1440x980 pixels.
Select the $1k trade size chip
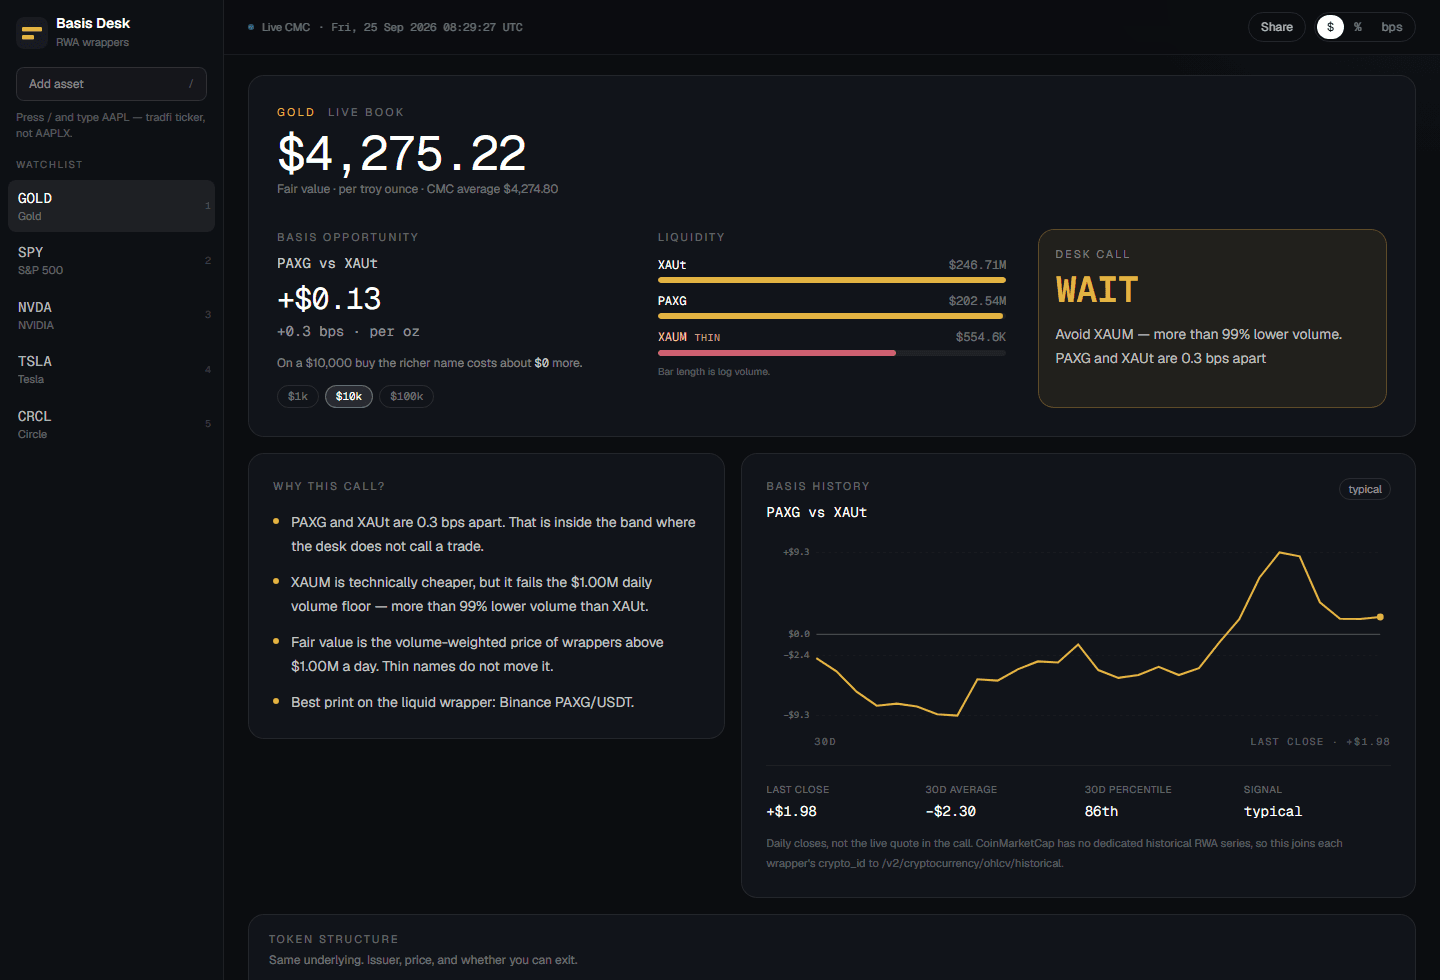coord(298,397)
